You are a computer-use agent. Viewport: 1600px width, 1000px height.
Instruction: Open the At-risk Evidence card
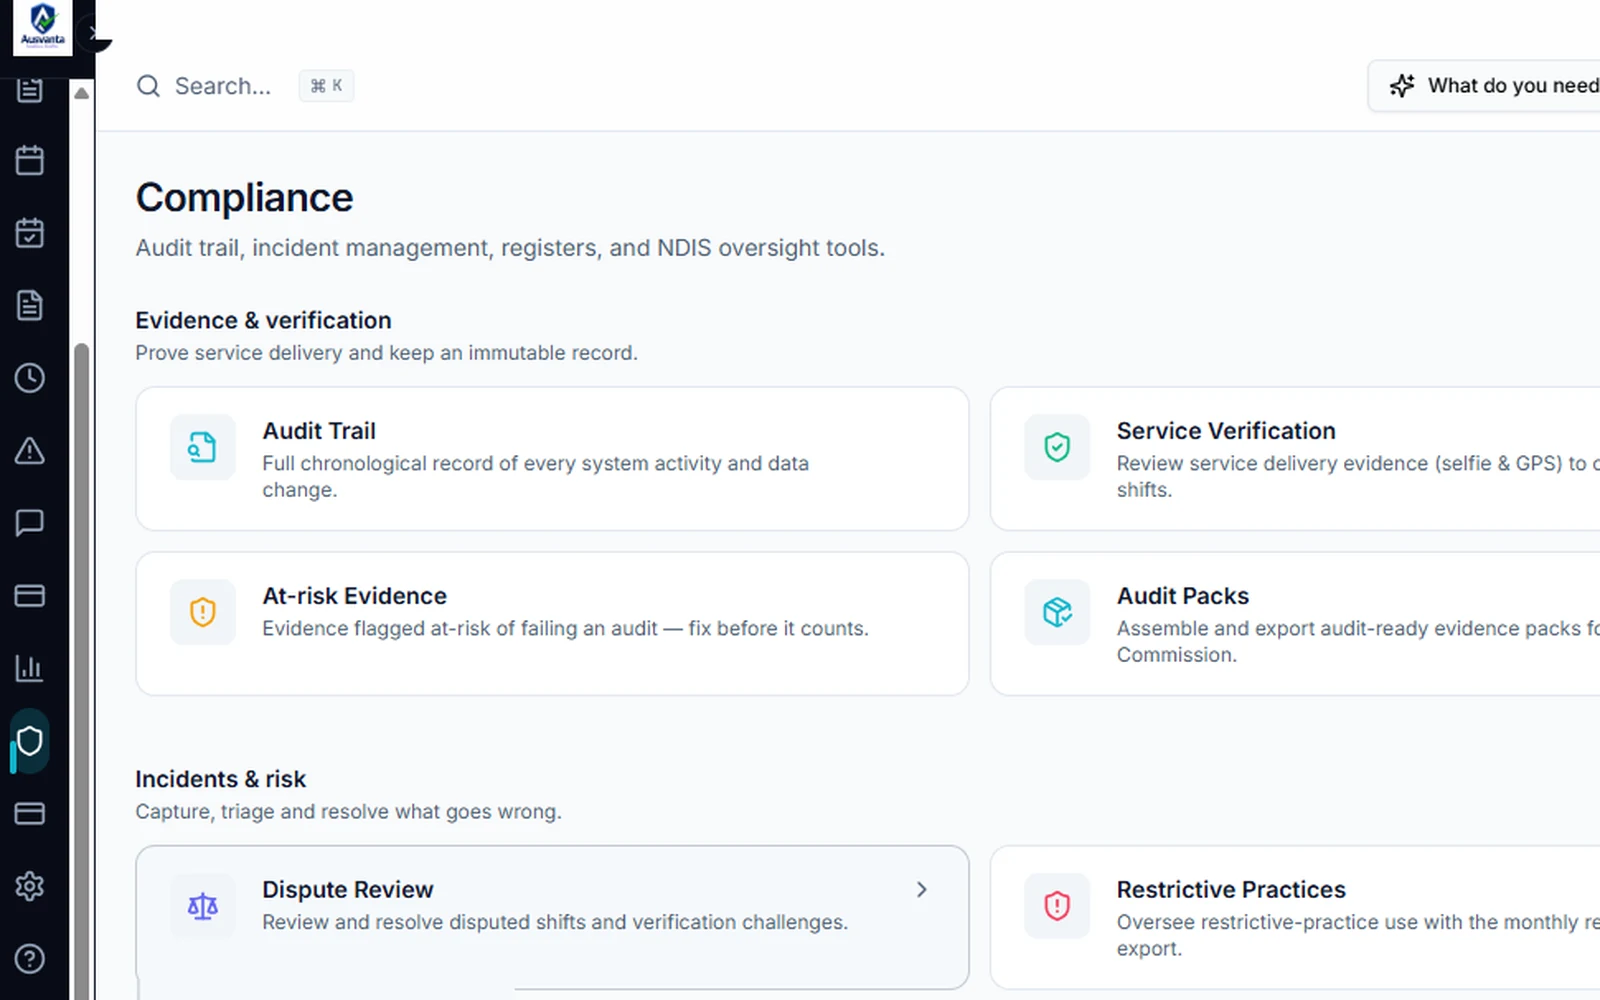point(552,624)
